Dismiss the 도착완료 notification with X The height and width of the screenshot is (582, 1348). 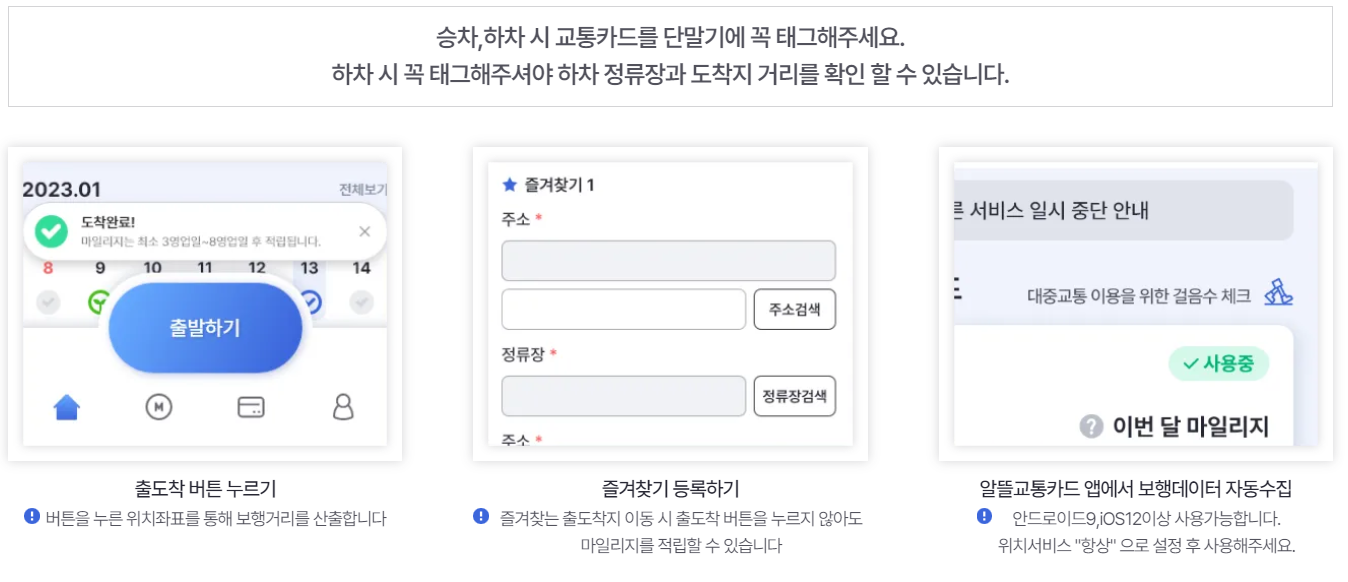(366, 231)
